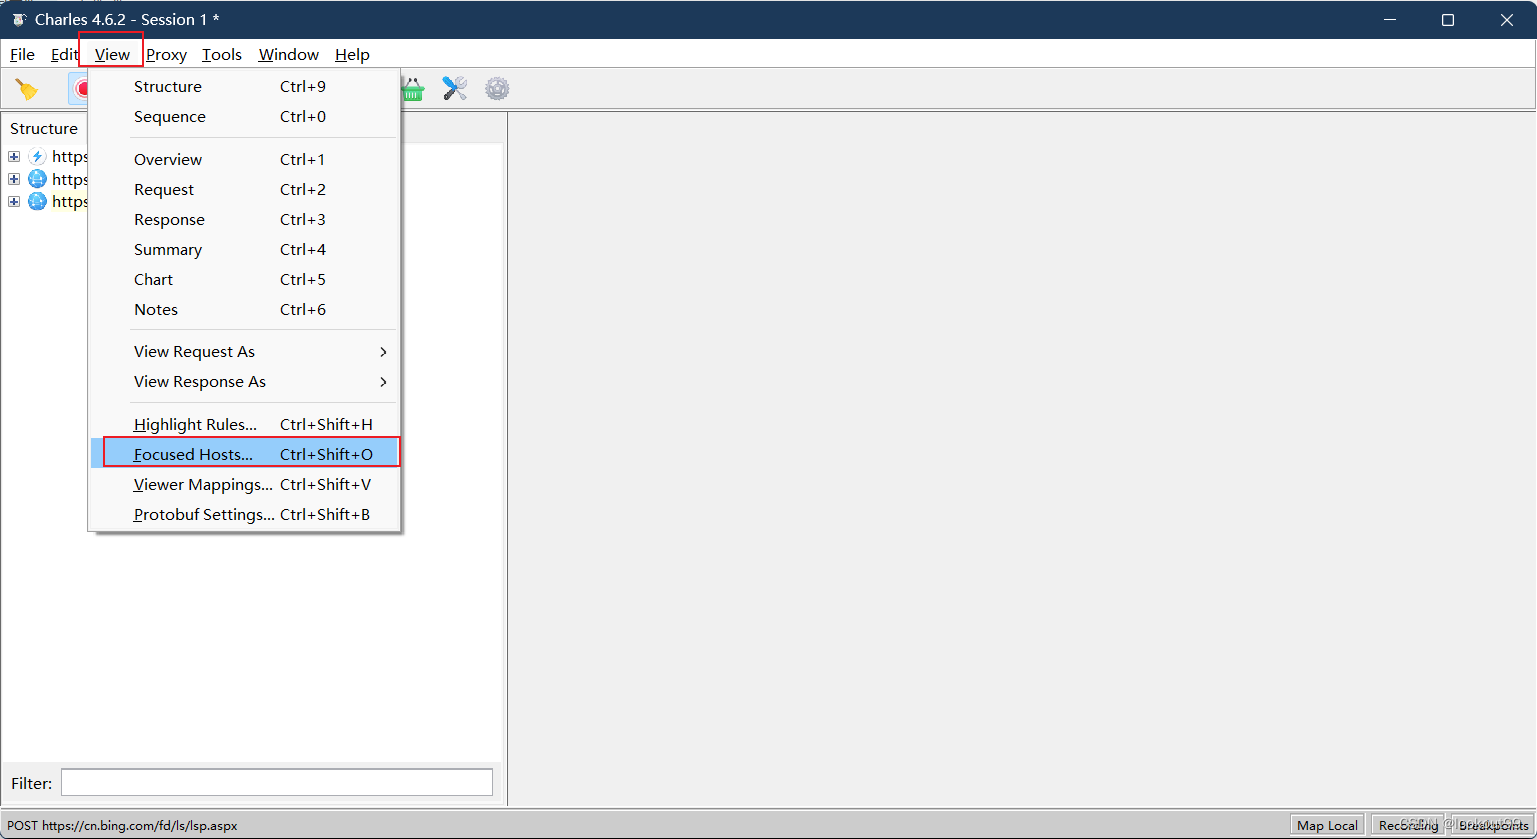The image size is (1537, 839).
Task: Open the File menu
Action: click(22, 54)
